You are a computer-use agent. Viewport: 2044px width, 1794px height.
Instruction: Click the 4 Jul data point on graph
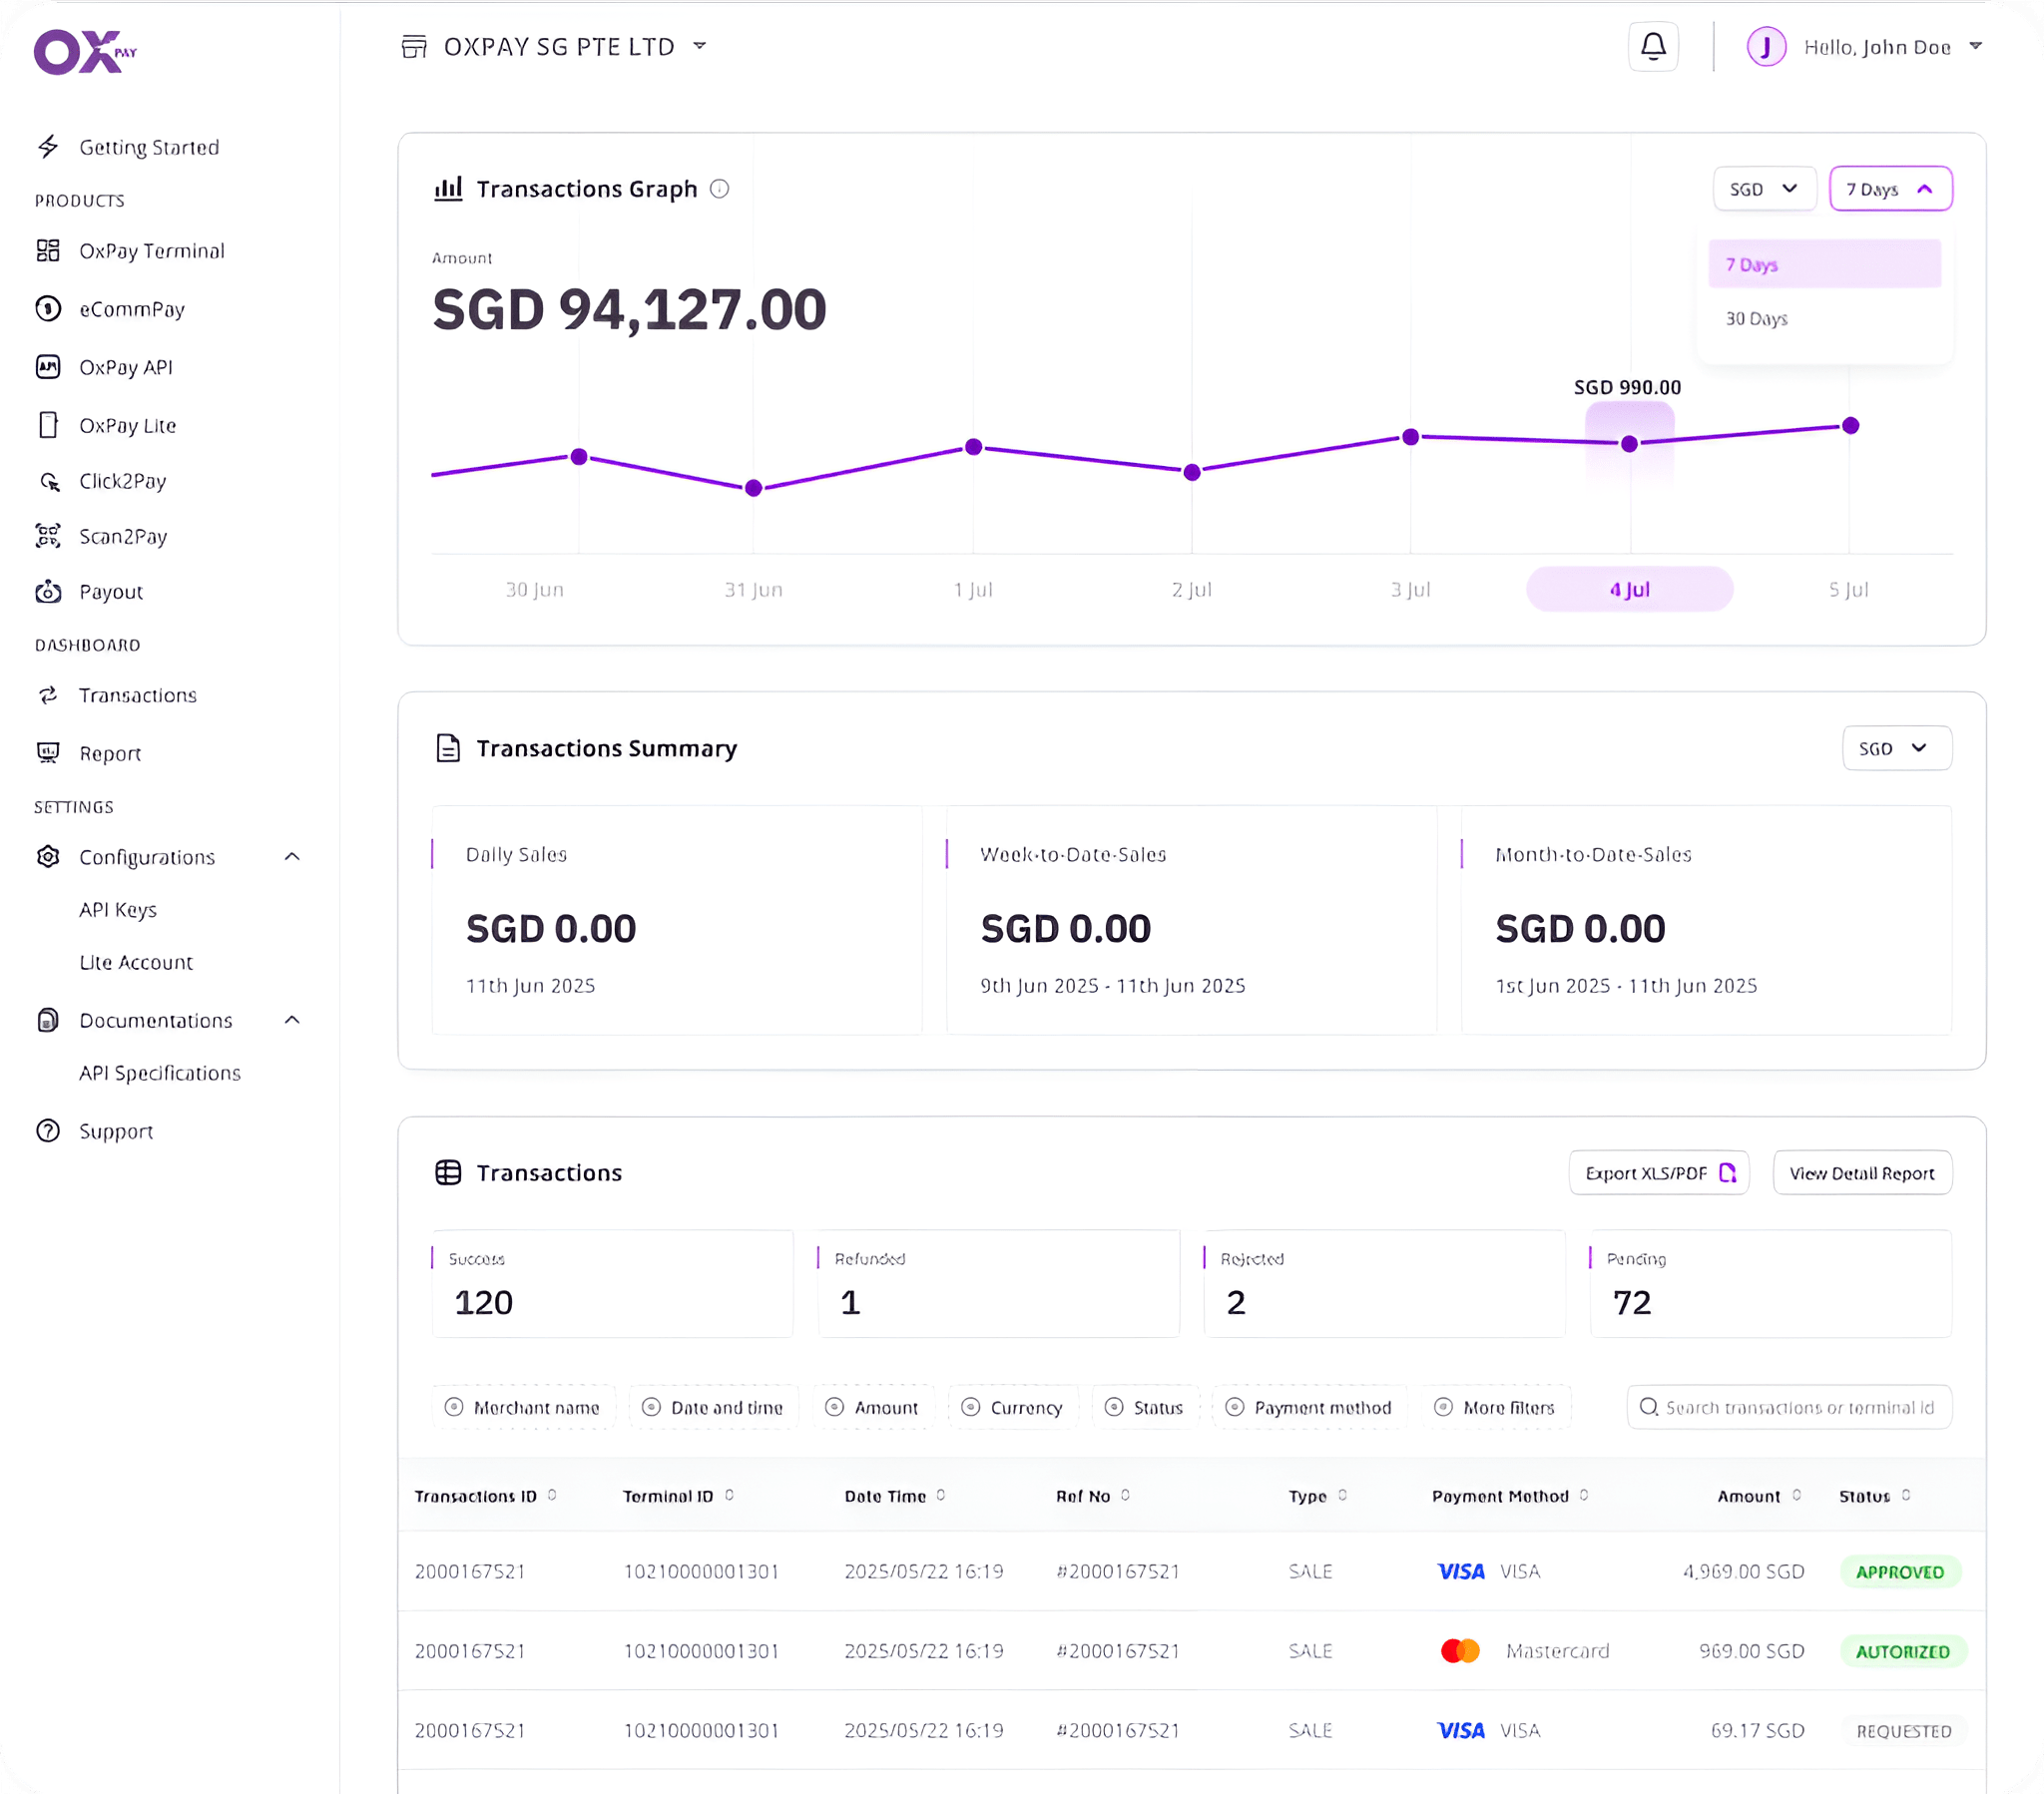pos(1629,444)
